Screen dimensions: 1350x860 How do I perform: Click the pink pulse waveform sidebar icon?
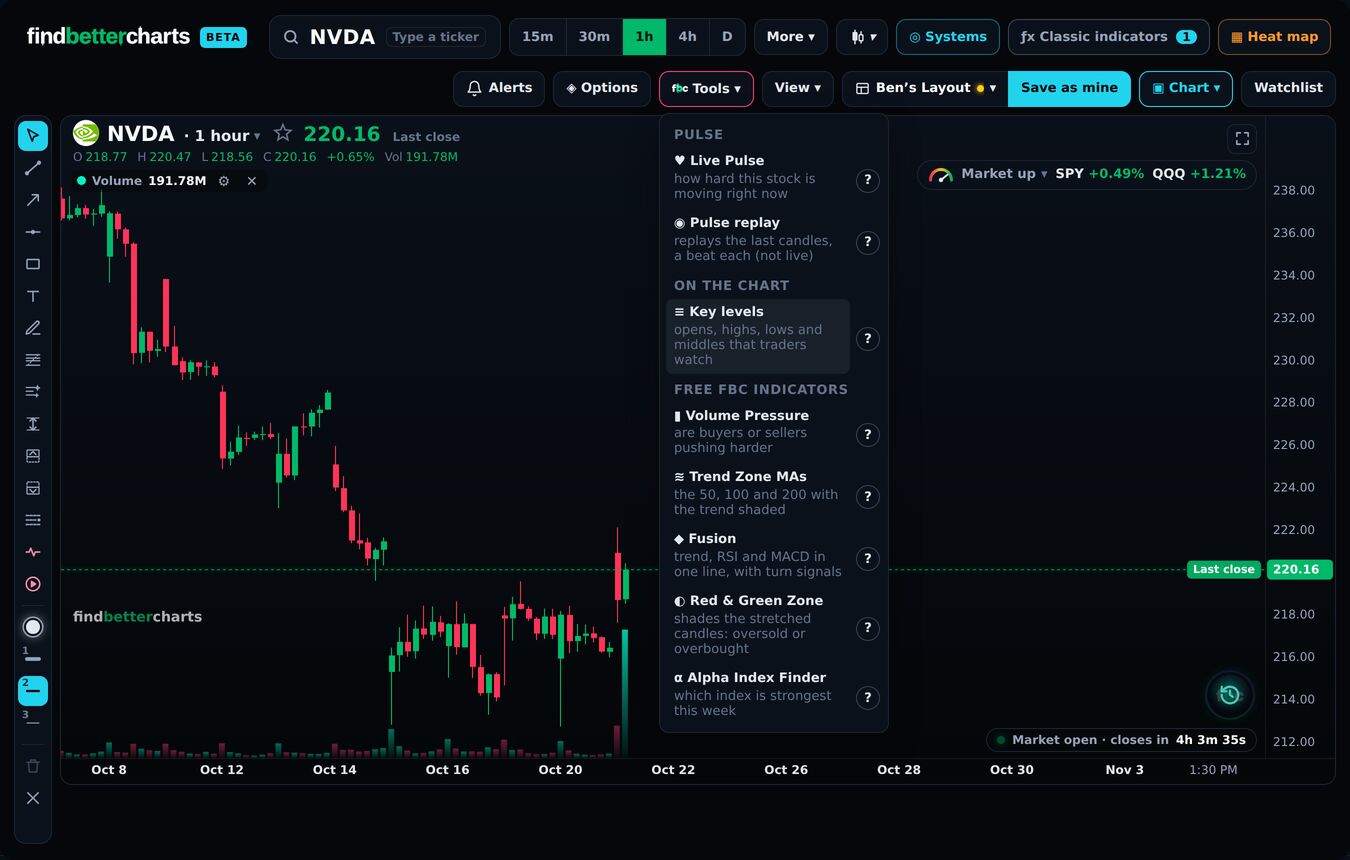coord(33,552)
